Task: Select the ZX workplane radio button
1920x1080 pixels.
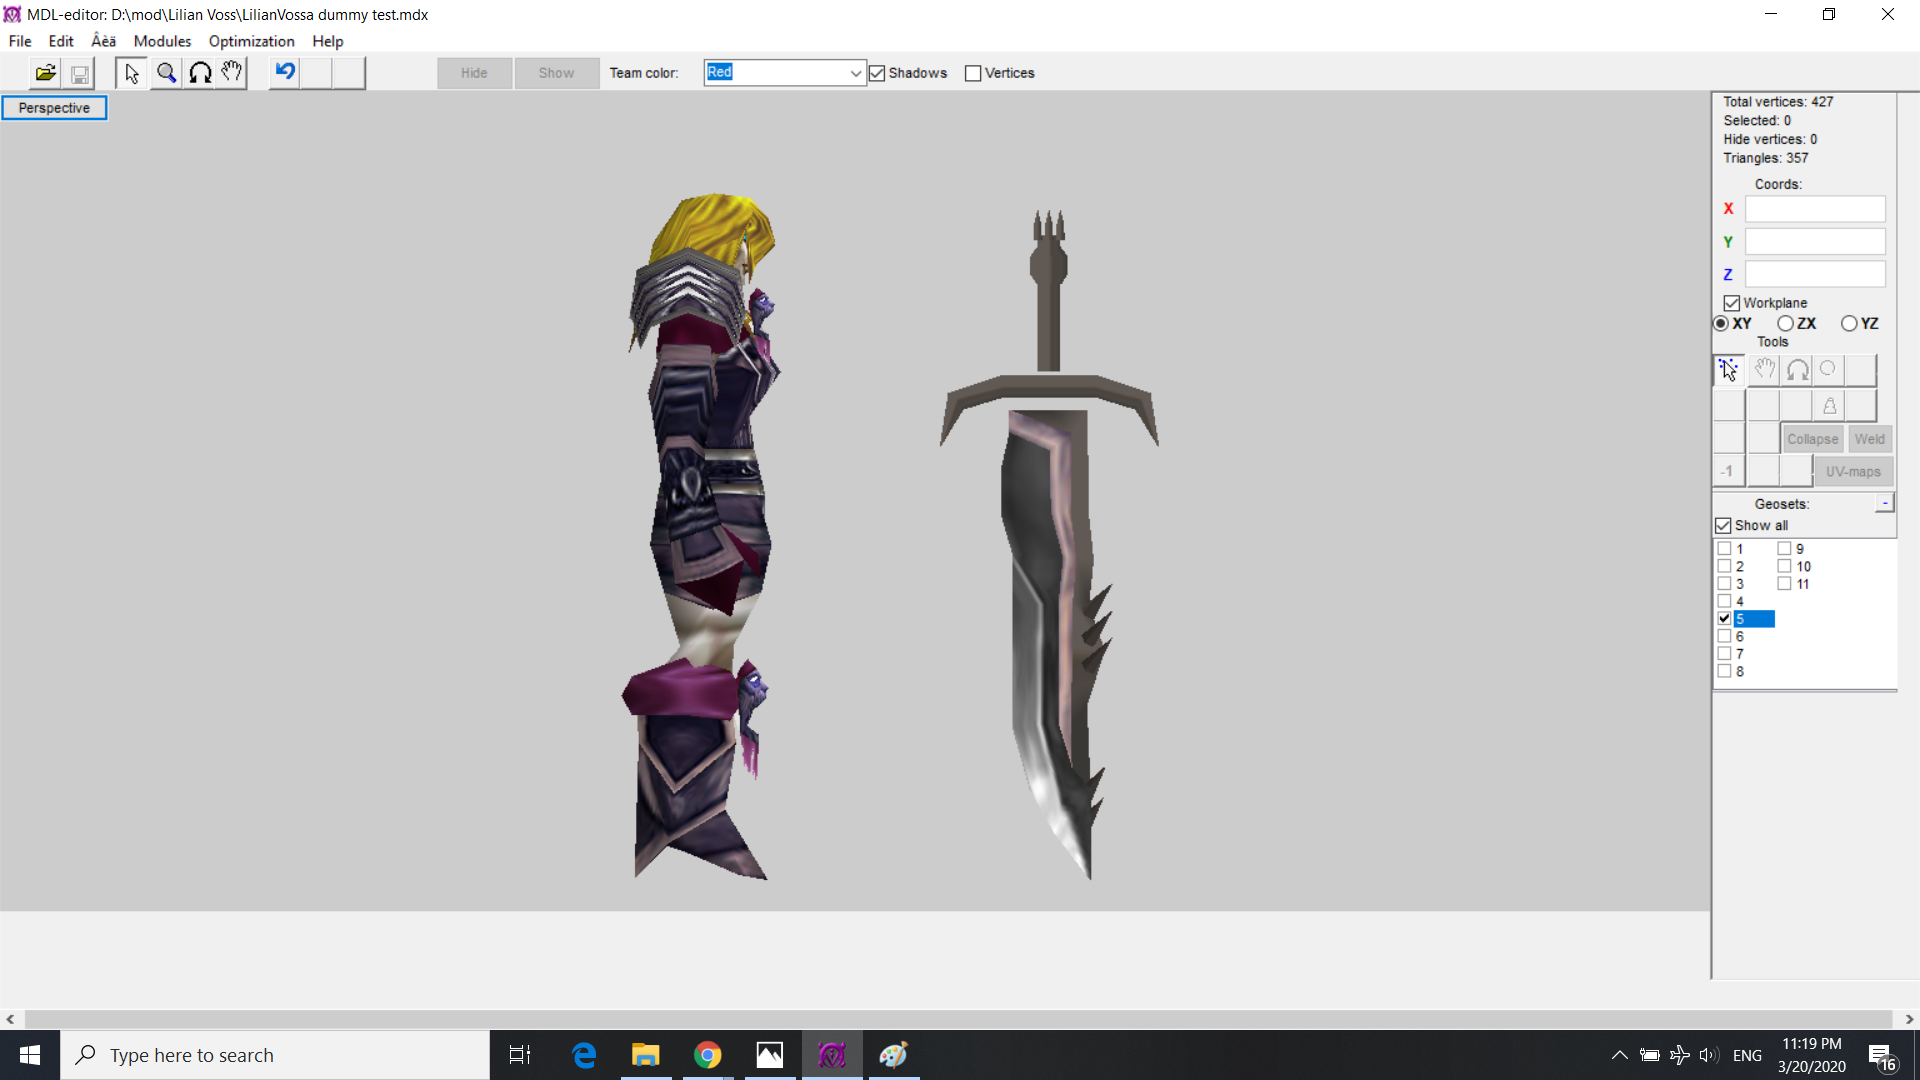Action: tap(1785, 323)
